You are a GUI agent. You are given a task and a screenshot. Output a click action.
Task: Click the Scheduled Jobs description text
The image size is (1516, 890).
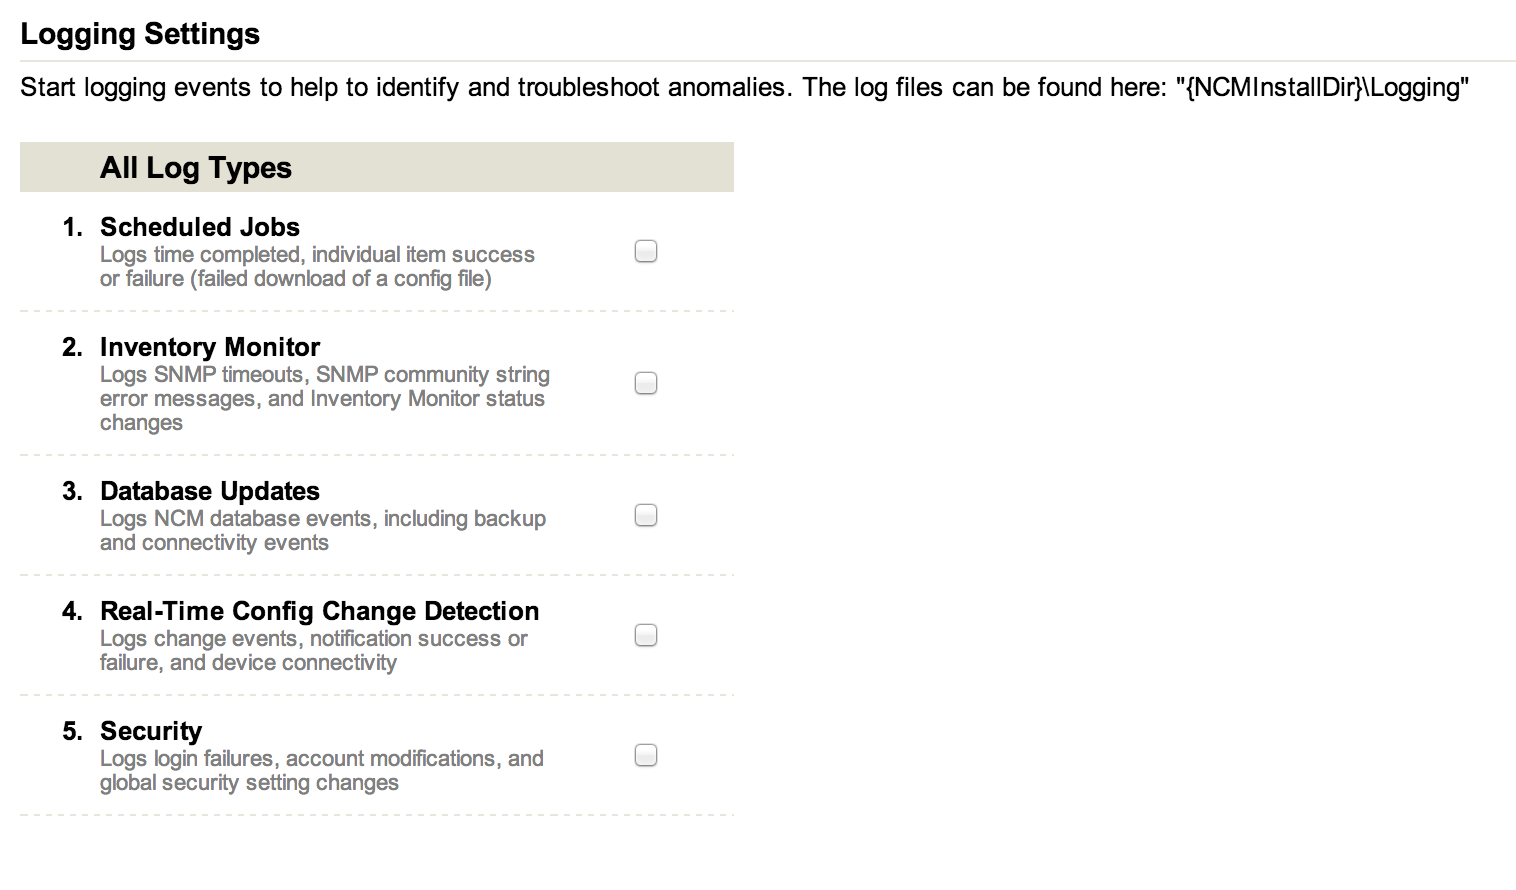pyautogui.click(x=317, y=267)
